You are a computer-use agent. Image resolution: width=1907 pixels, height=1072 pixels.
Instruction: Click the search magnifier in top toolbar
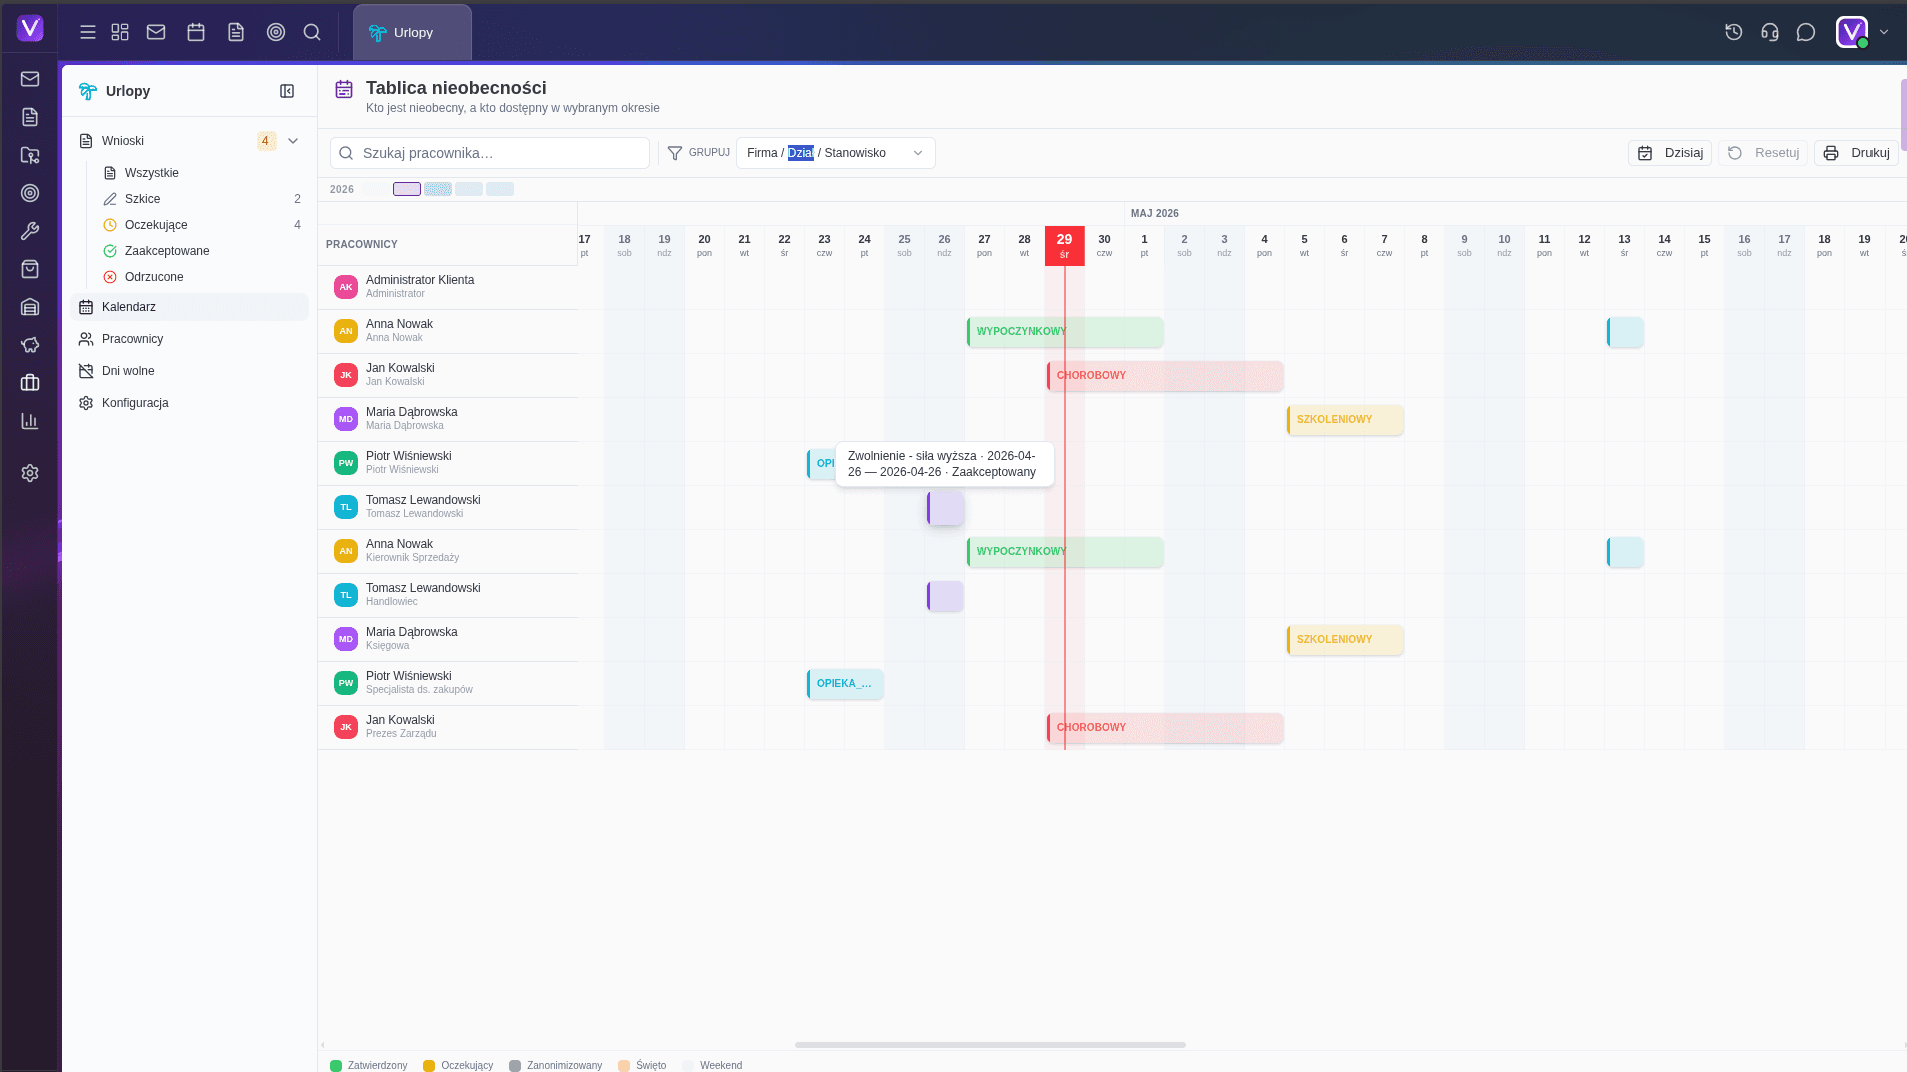tap(312, 32)
